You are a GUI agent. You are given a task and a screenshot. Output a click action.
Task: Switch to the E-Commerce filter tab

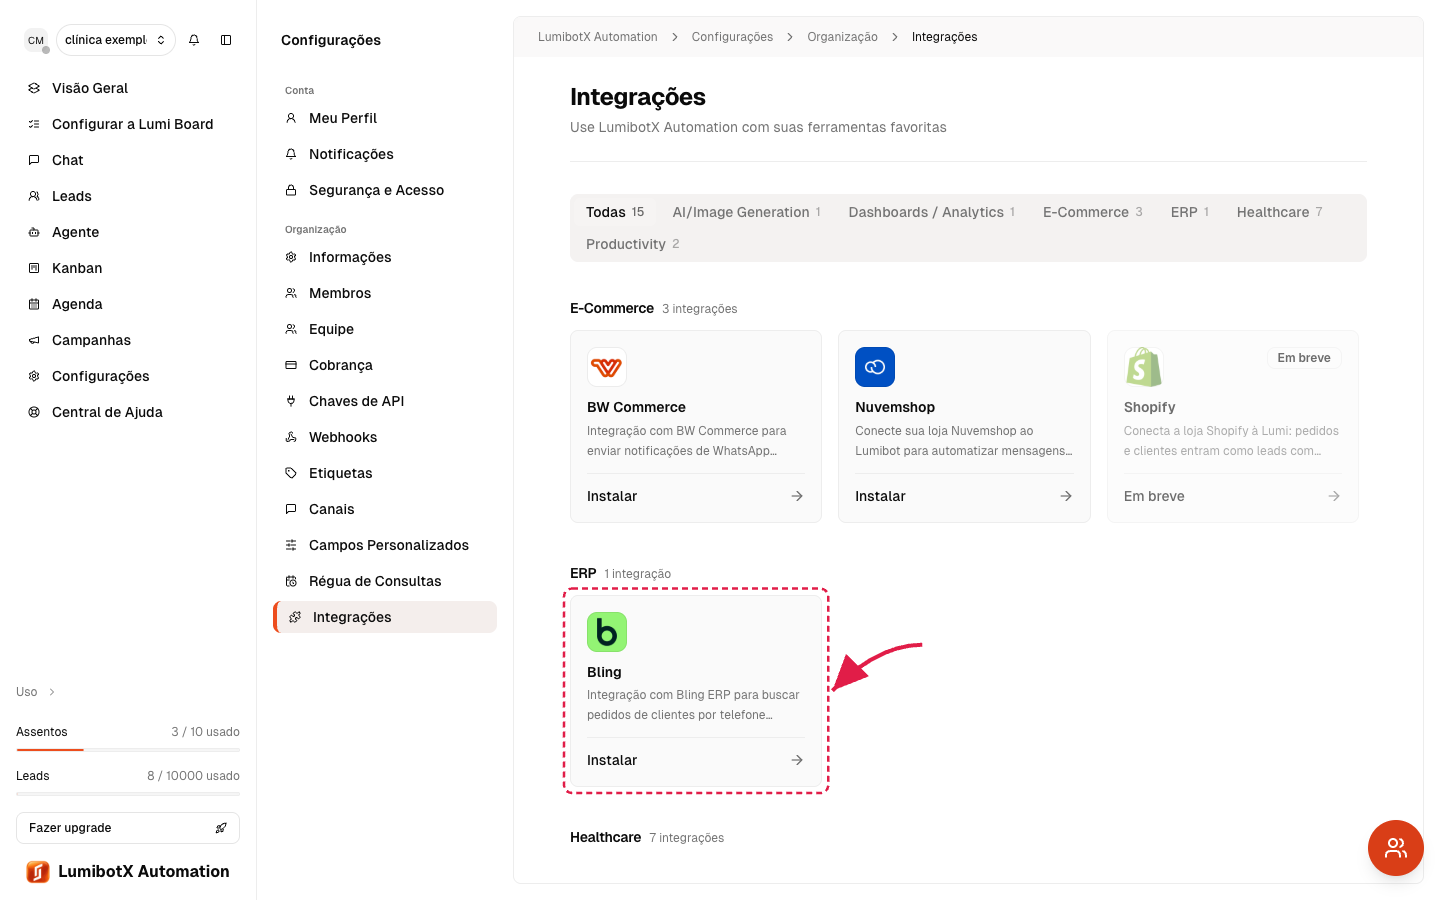[1093, 212]
